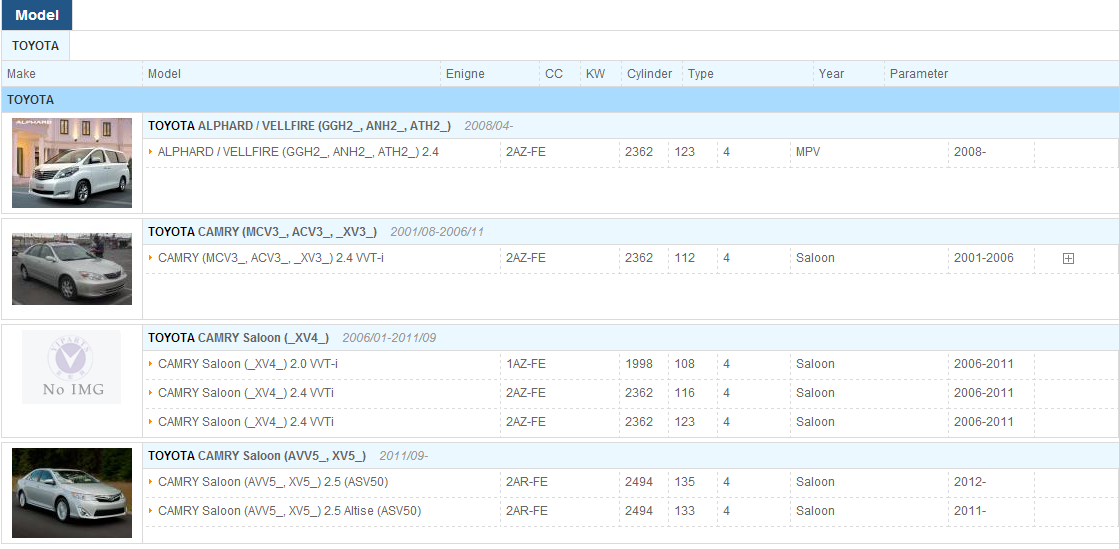Click the 1998 CC value
Screen dimensions: 1119x549
[x=639, y=364]
